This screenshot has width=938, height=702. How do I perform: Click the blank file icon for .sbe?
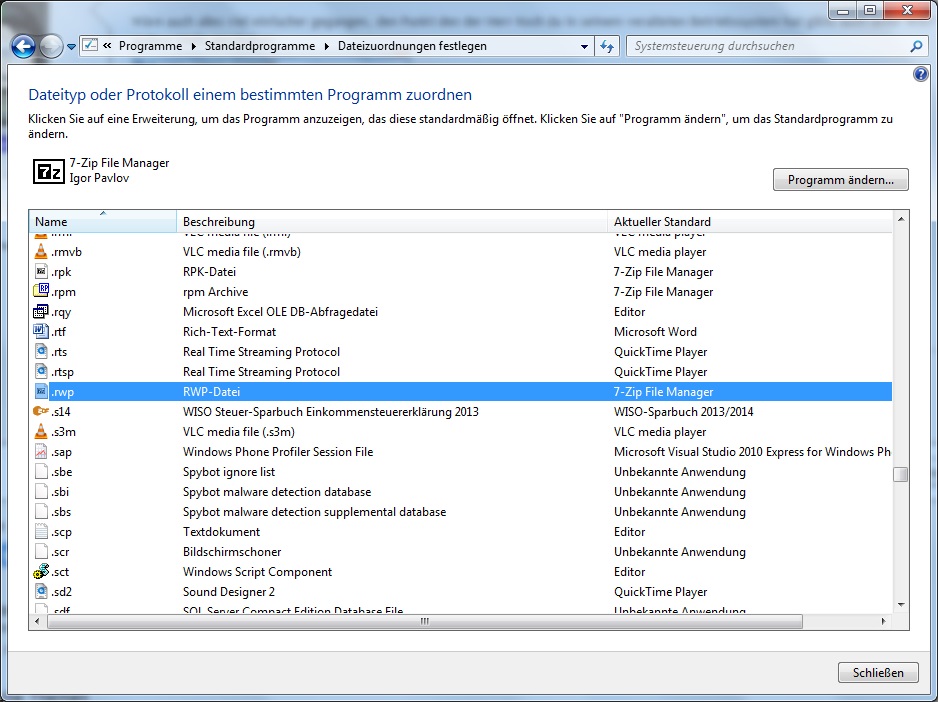click(40, 472)
